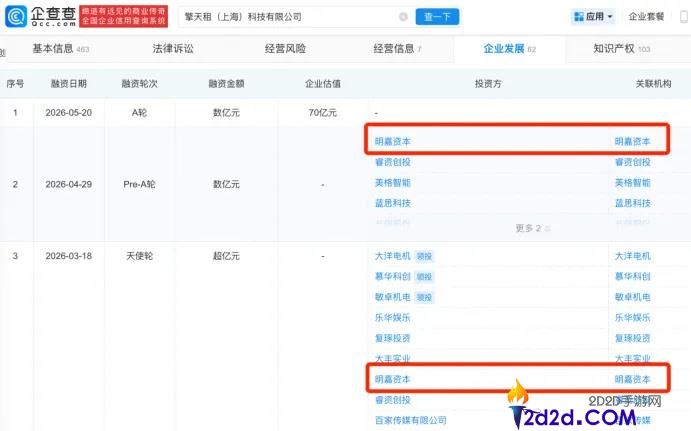The width and height of the screenshot is (691, 431).
Task: Open the 企业套餐 link
Action: (646, 17)
